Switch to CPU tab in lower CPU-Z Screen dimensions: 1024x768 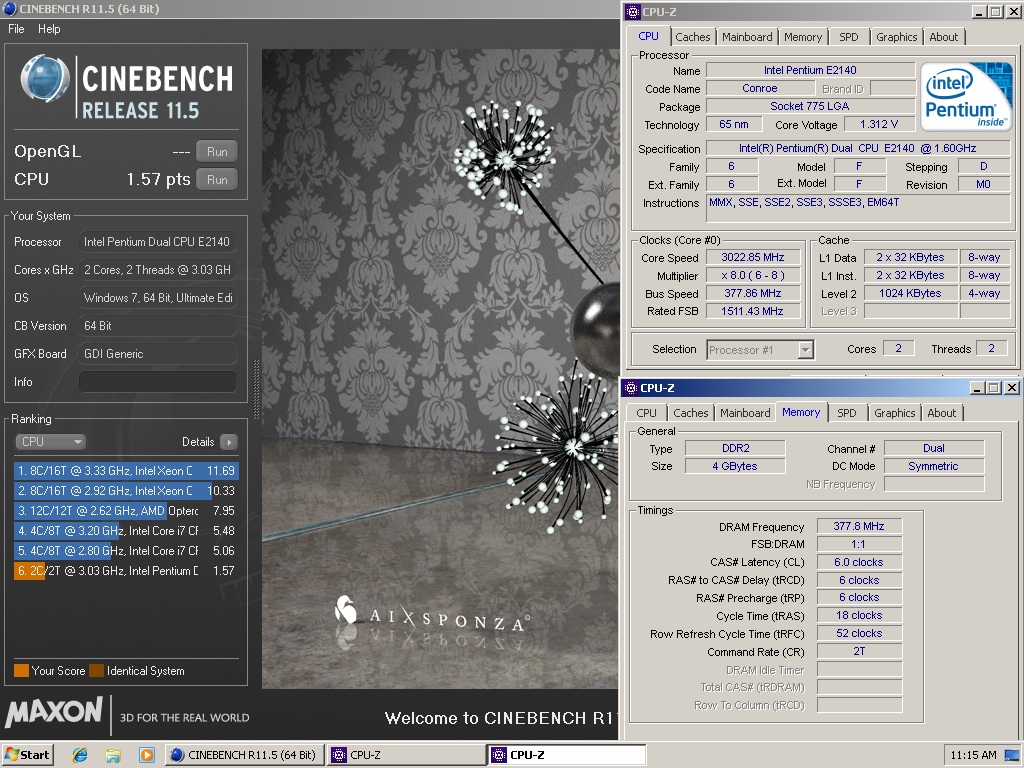tap(646, 413)
